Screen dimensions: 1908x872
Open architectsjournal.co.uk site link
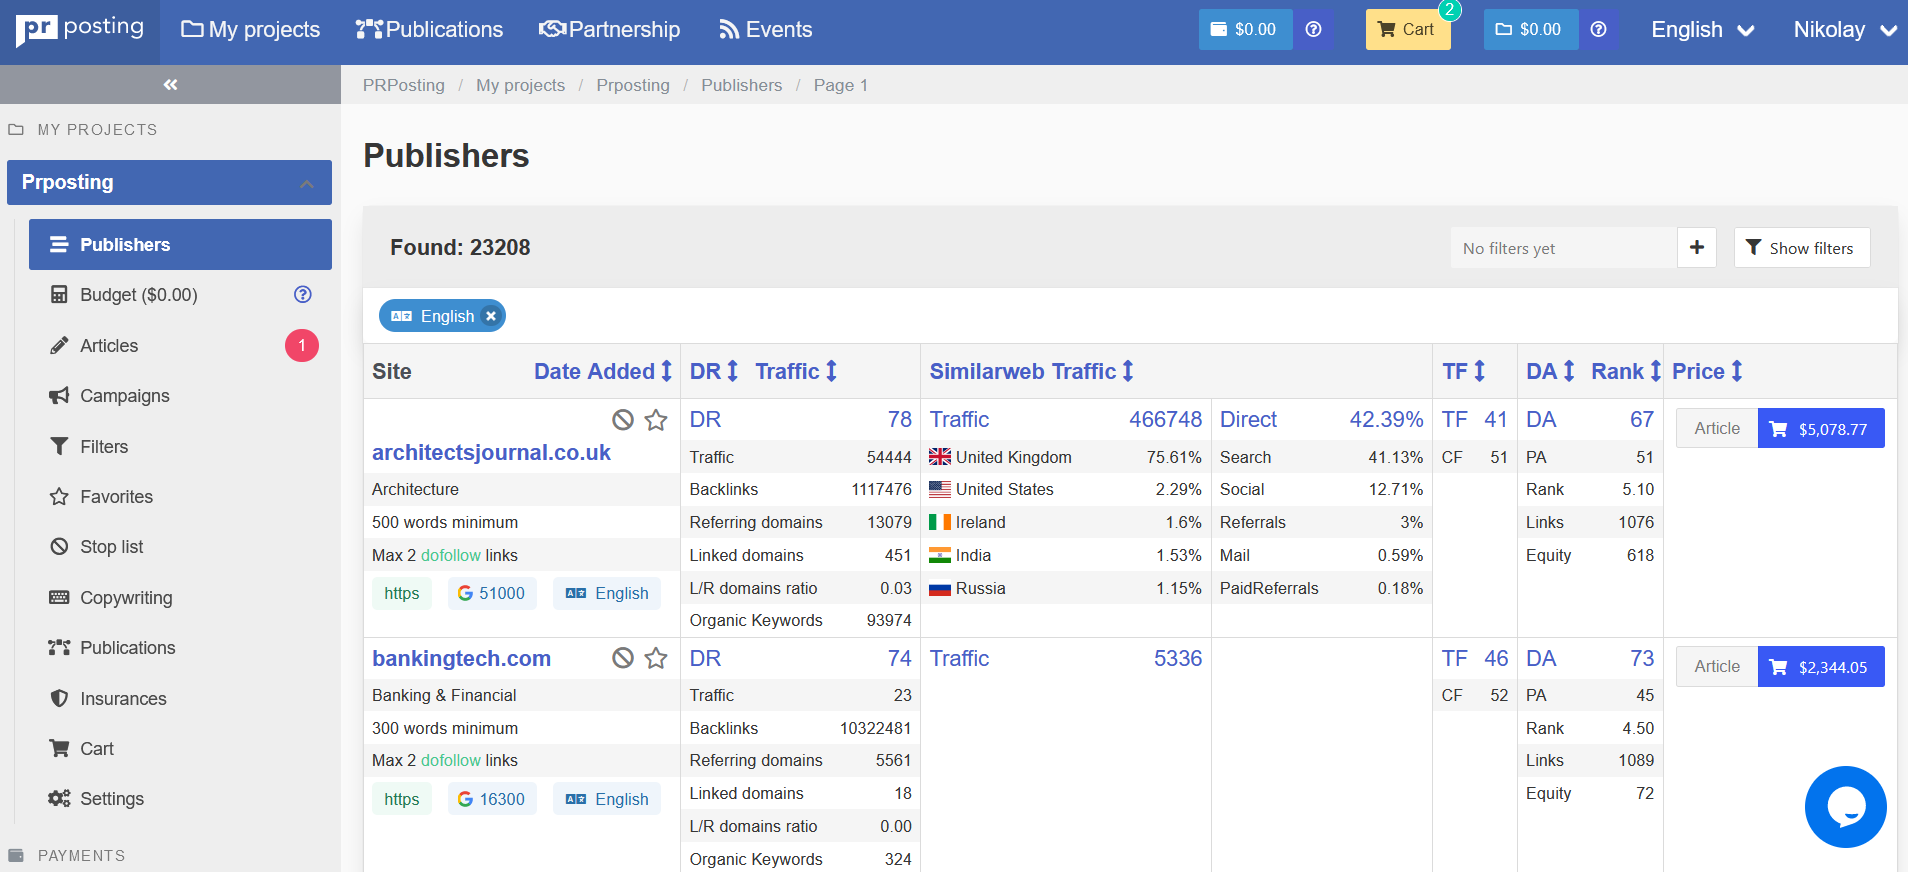pos(491,452)
